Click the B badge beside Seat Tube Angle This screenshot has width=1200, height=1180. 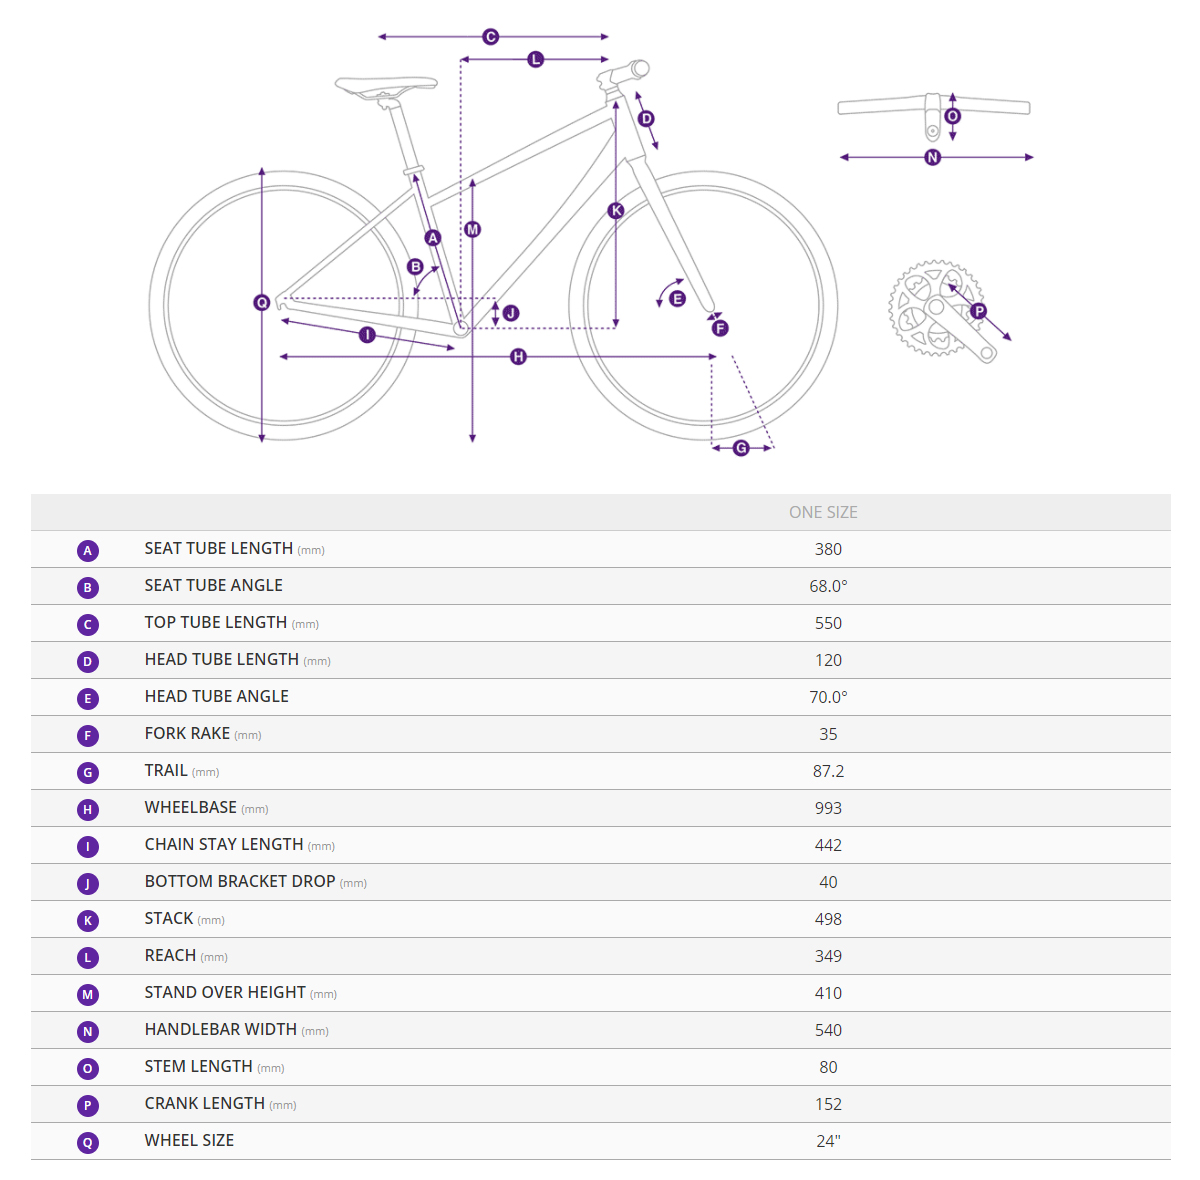88,587
